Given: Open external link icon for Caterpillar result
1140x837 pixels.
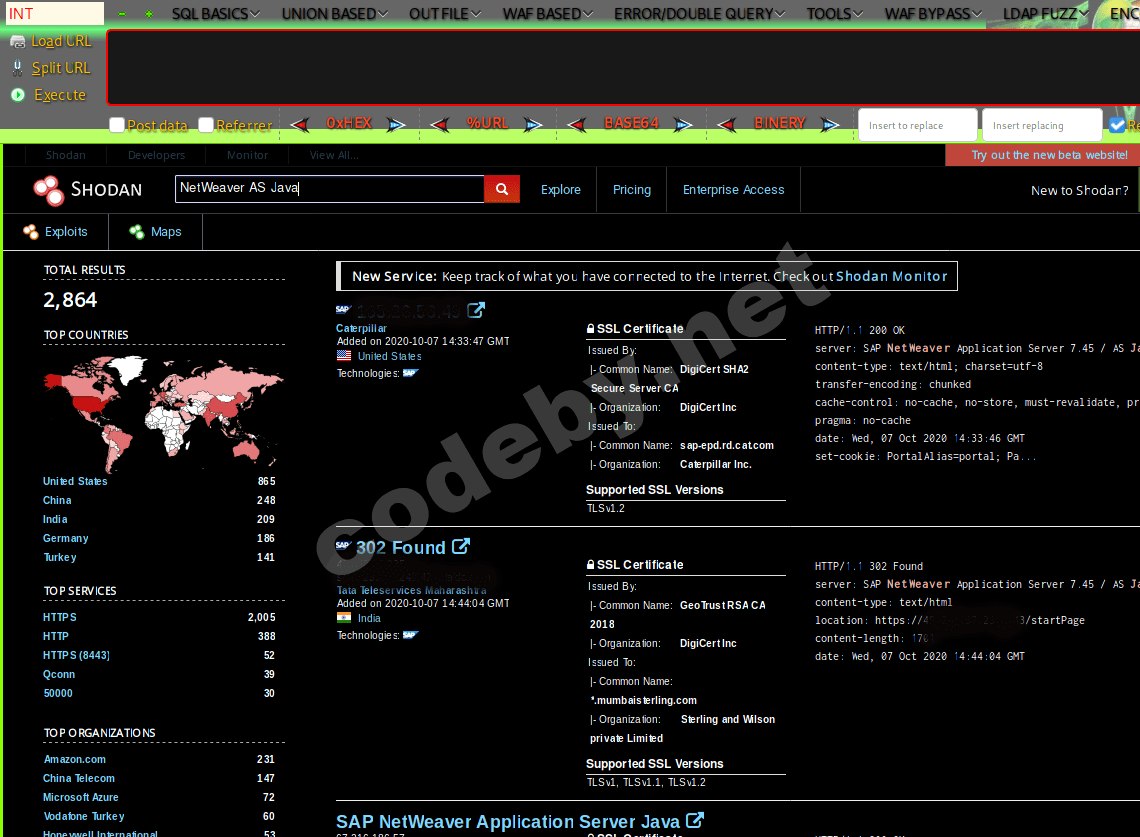Looking at the screenshot, I should click(x=475, y=311).
